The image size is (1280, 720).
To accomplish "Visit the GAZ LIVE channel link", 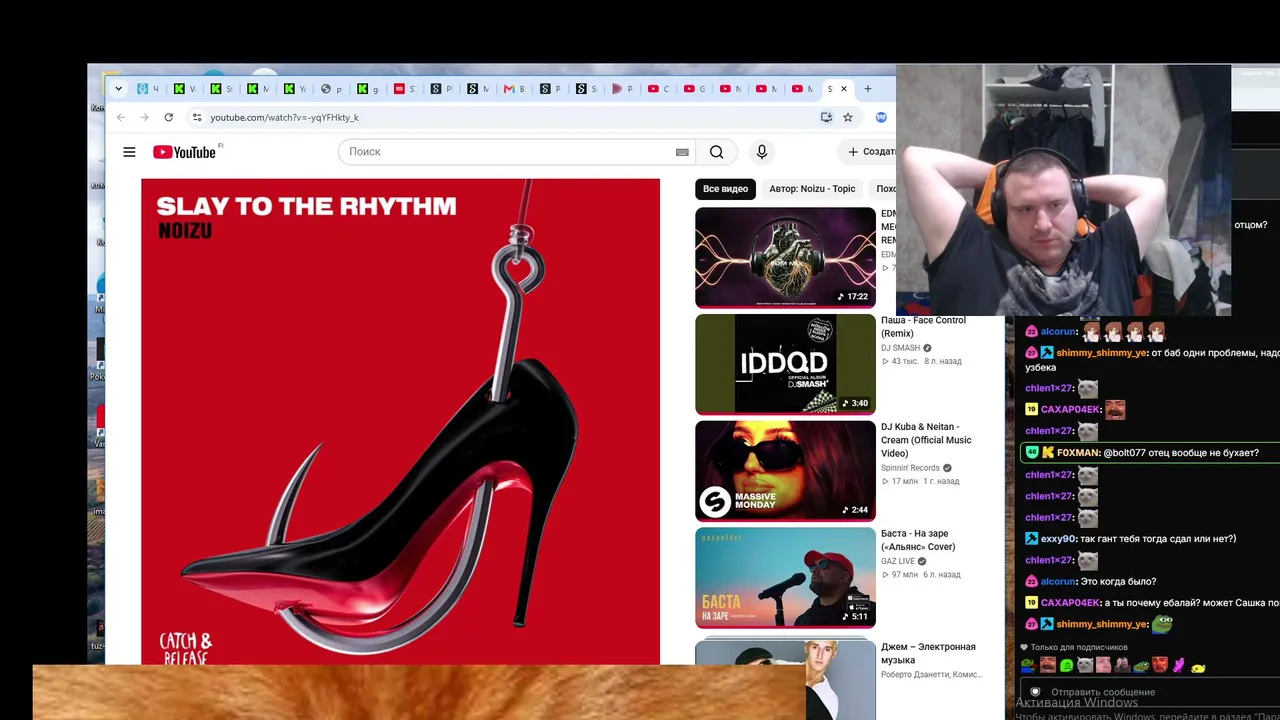I will coord(898,561).
